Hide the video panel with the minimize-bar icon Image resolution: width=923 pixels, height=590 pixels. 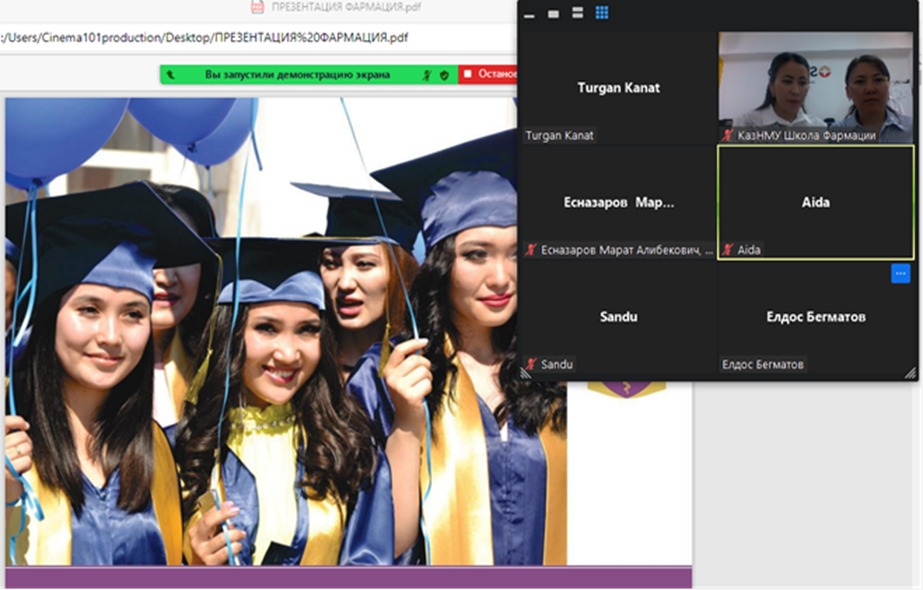529,14
